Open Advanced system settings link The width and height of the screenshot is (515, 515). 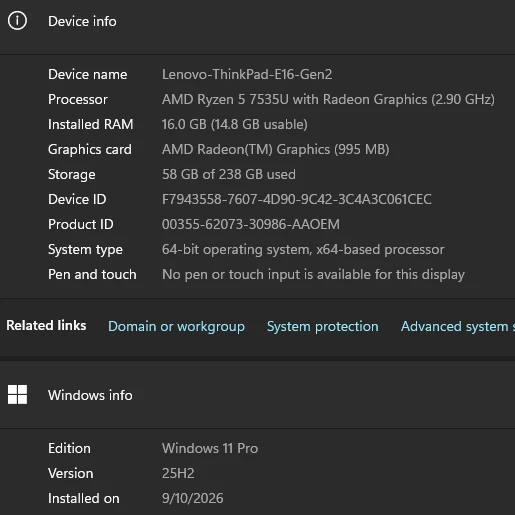458,326
